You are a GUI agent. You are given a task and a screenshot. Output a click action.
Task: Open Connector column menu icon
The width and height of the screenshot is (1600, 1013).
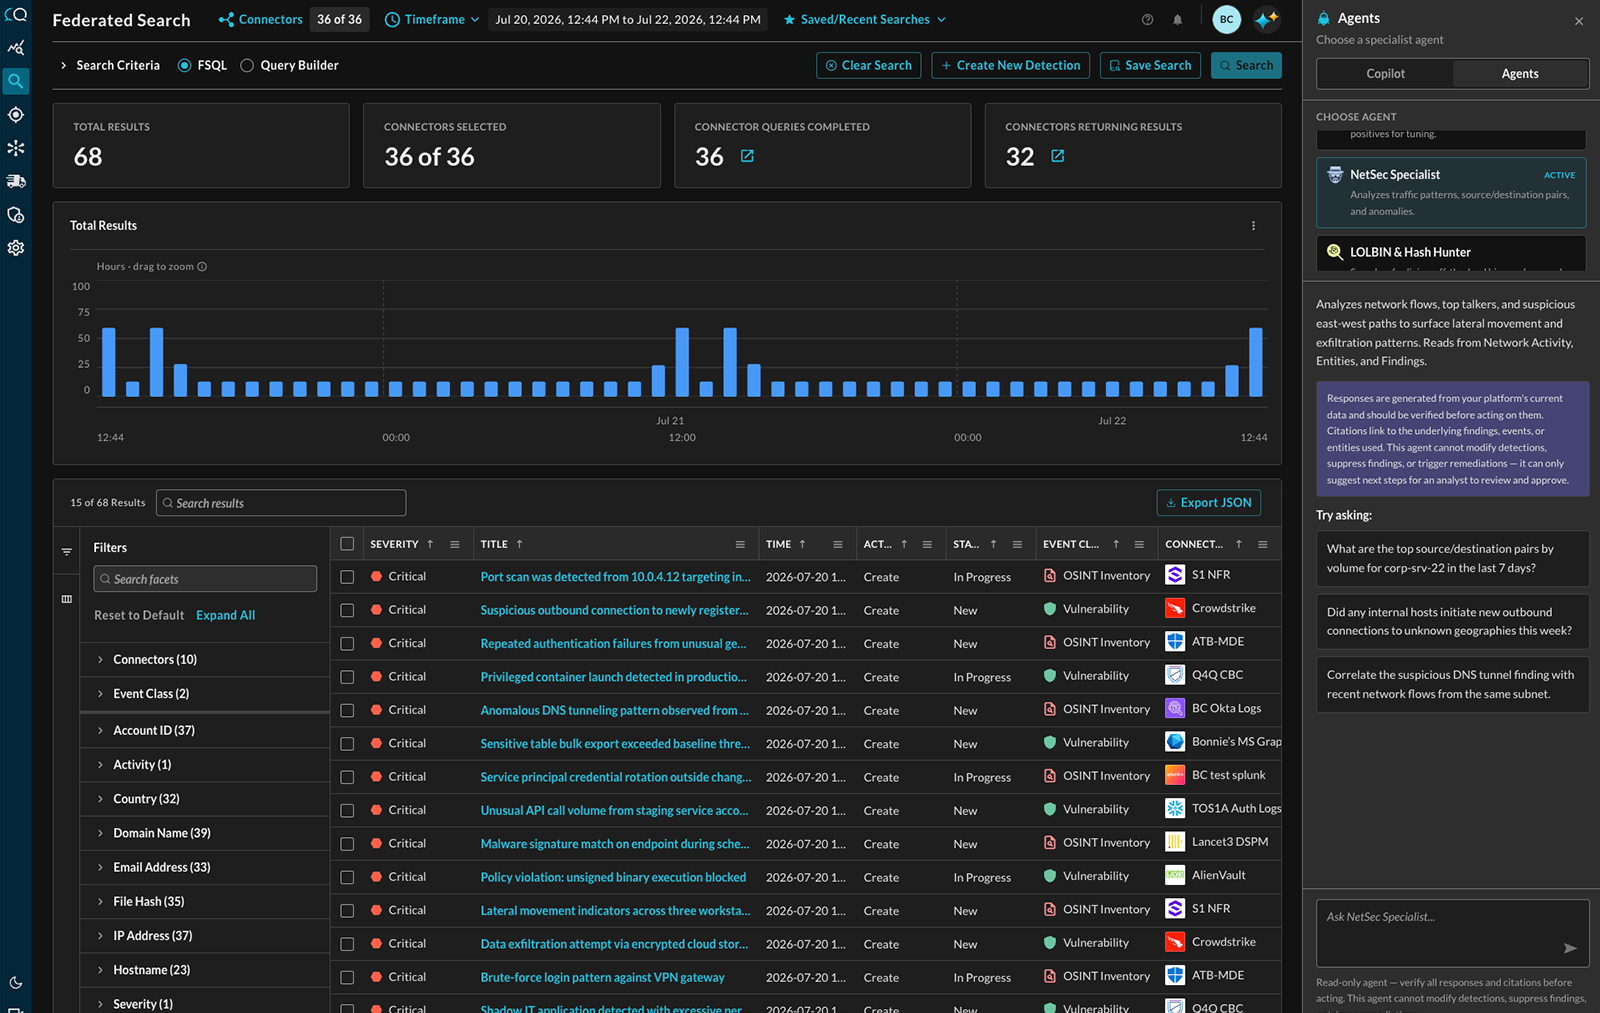point(1263,544)
